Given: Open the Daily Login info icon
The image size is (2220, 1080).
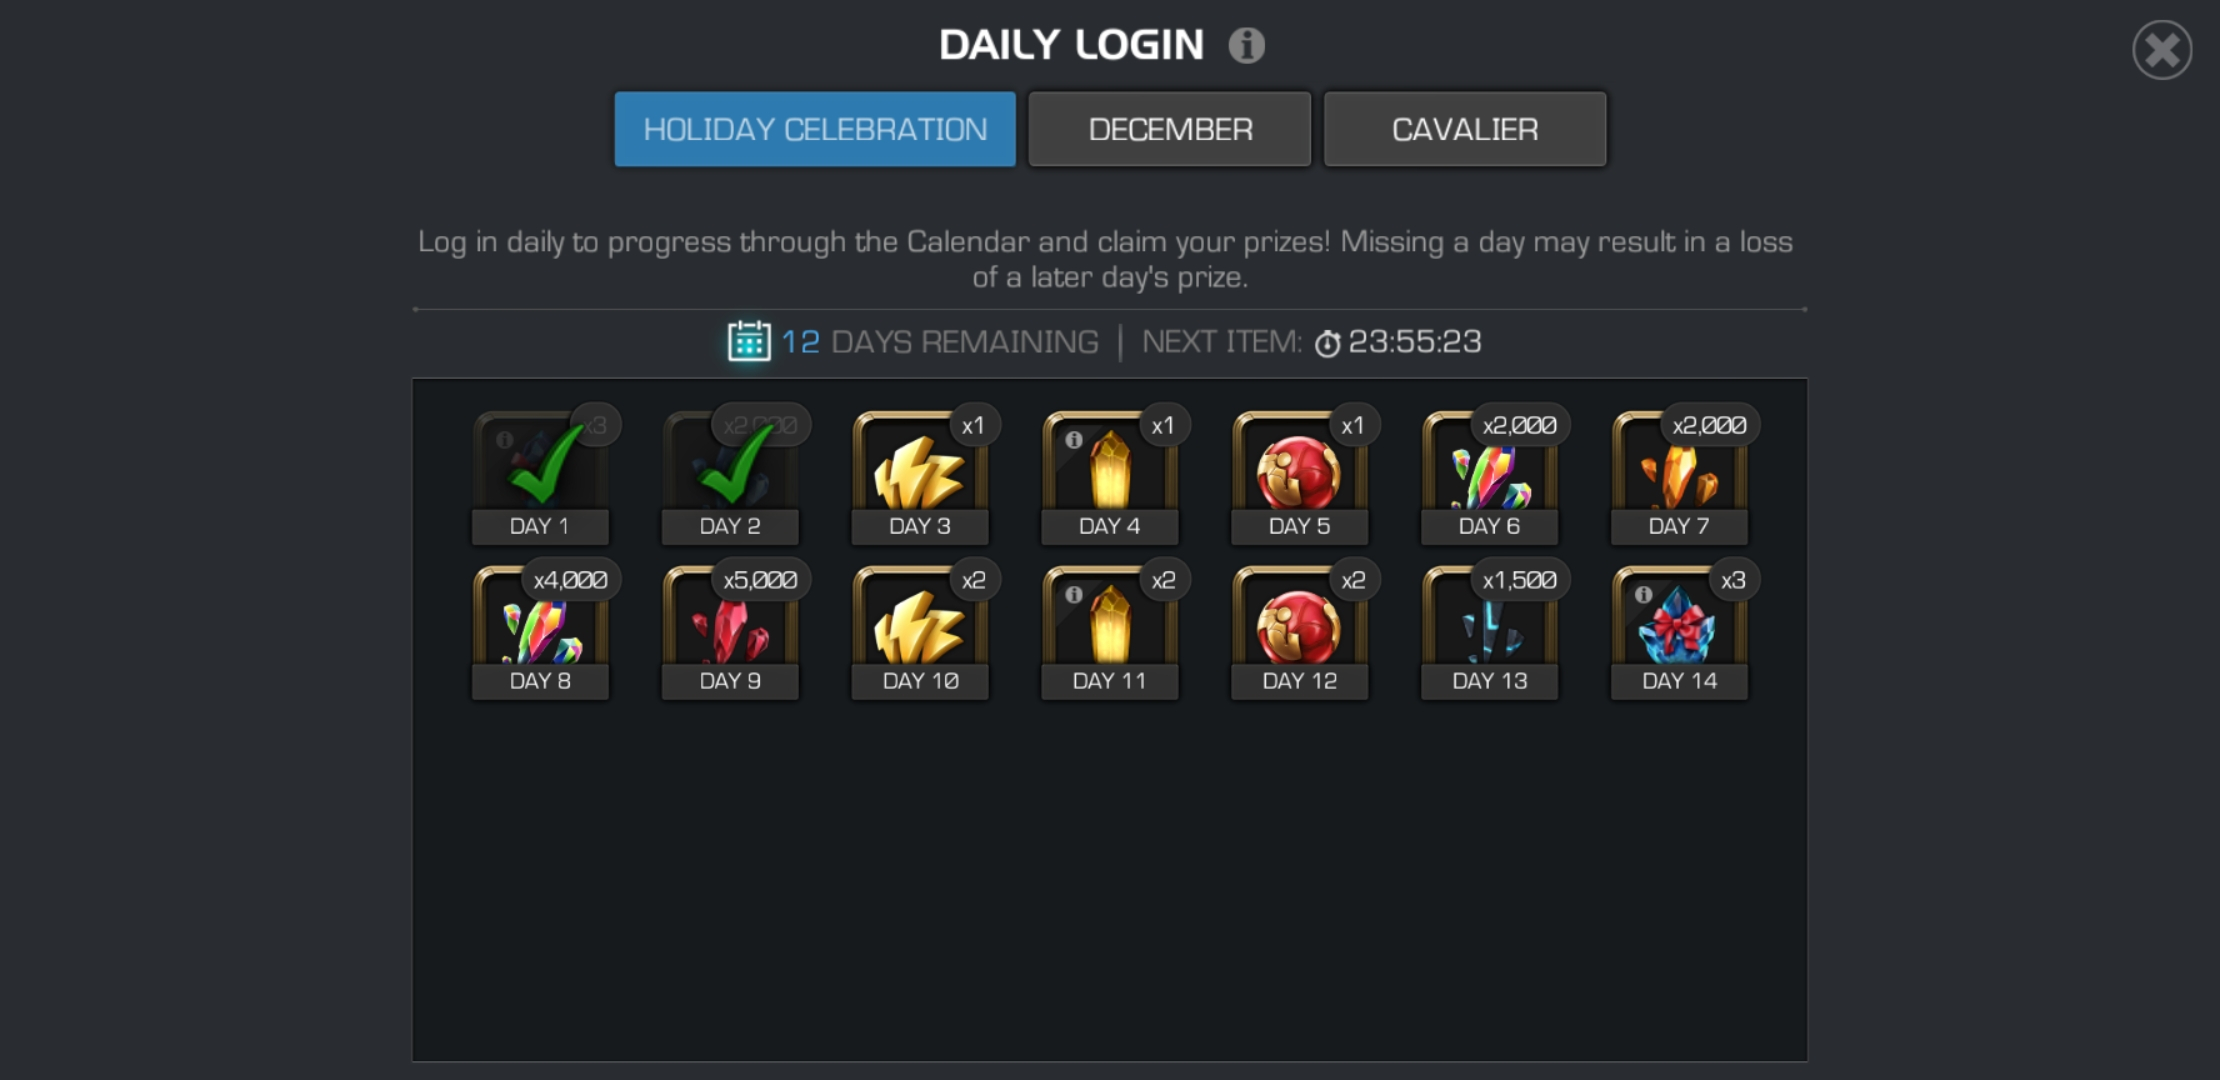Looking at the screenshot, I should point(1246,45).
